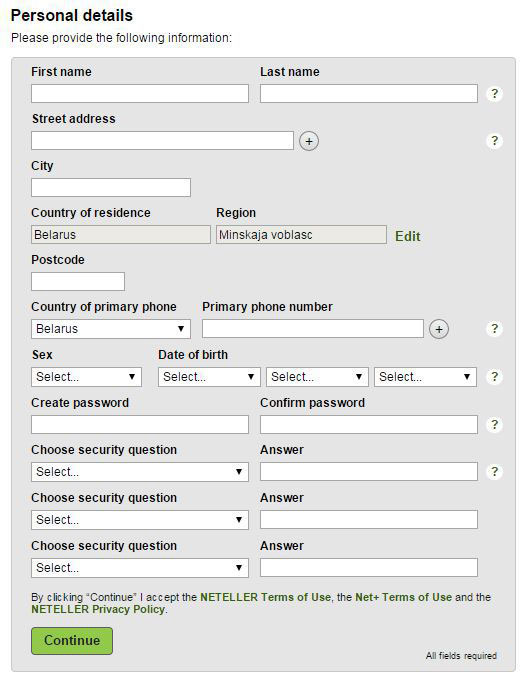The image size is (526, 678).
Task: Open the first Date of birth dropdown
Action: click(x=209, y=377)
